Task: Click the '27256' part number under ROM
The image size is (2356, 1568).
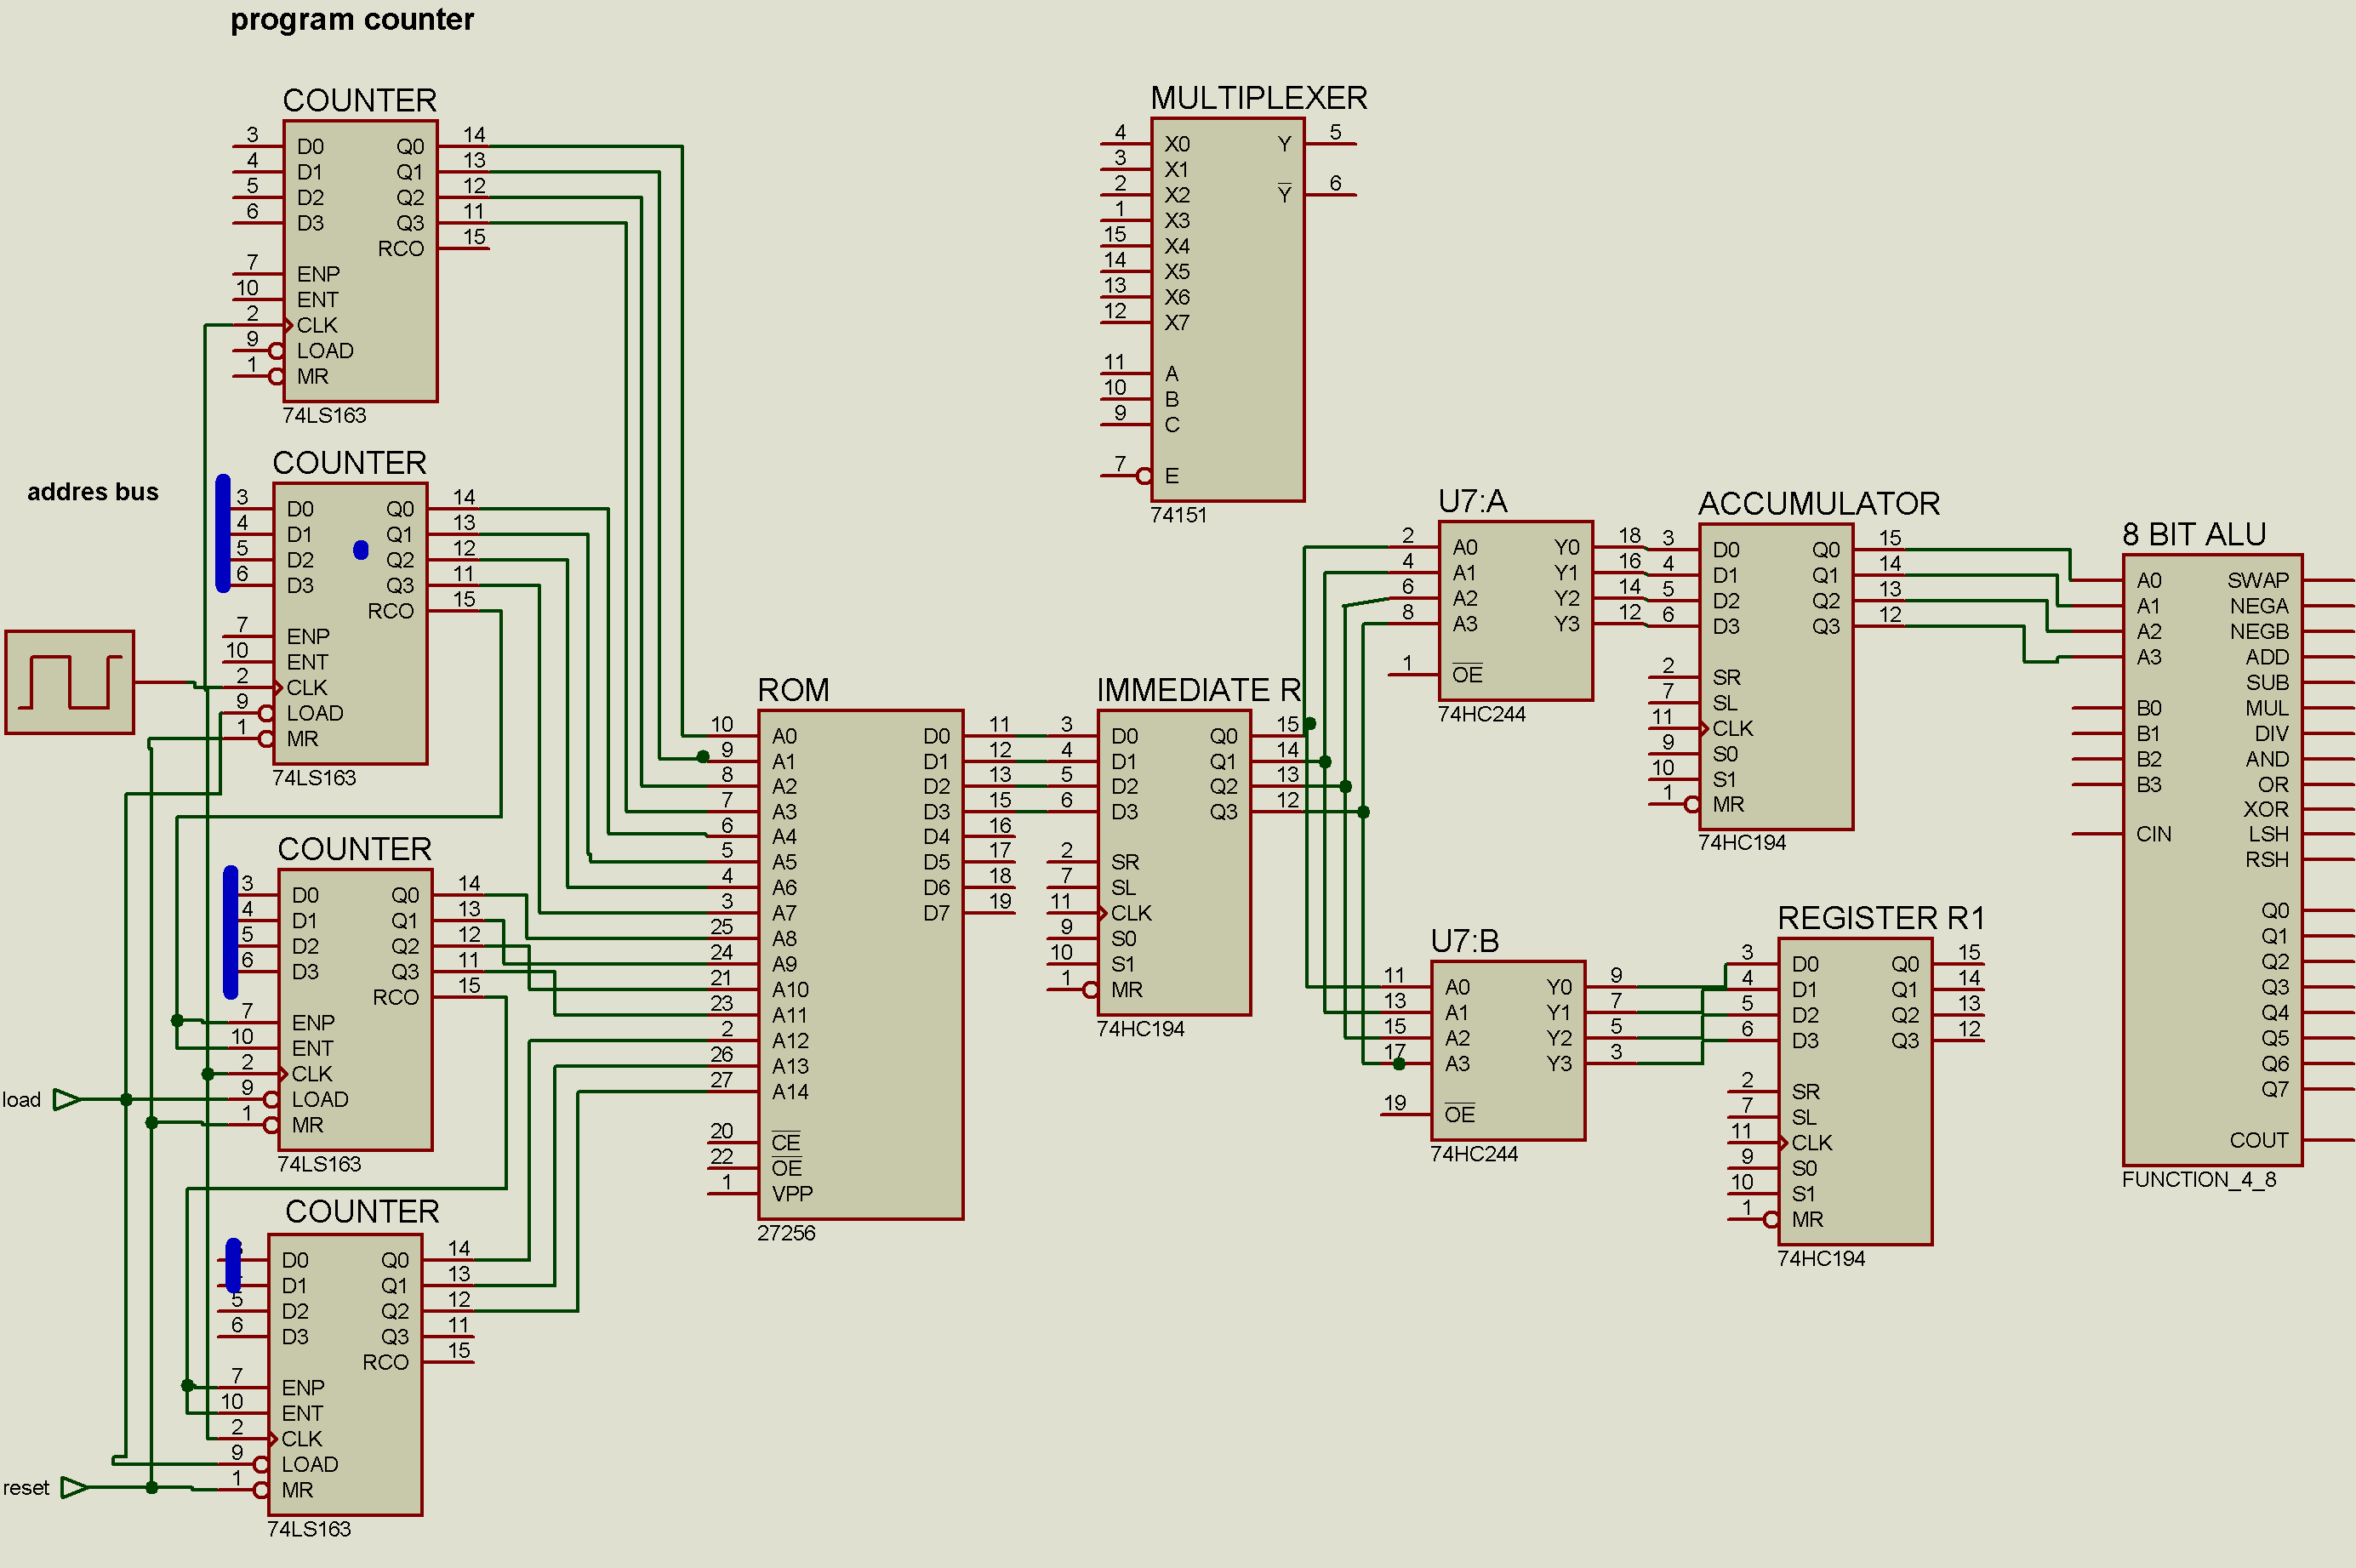Action: tap(786, 1233)
